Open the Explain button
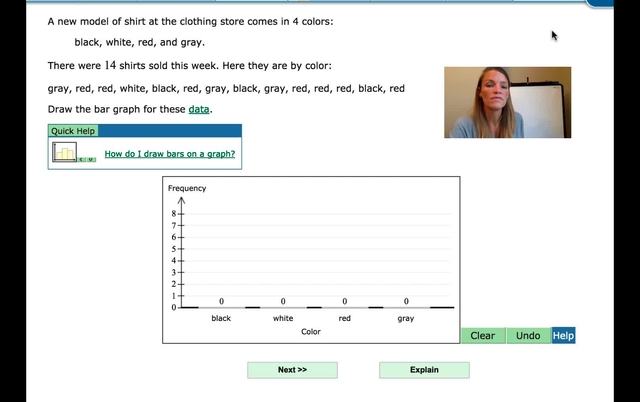 [x=424, y=370]
